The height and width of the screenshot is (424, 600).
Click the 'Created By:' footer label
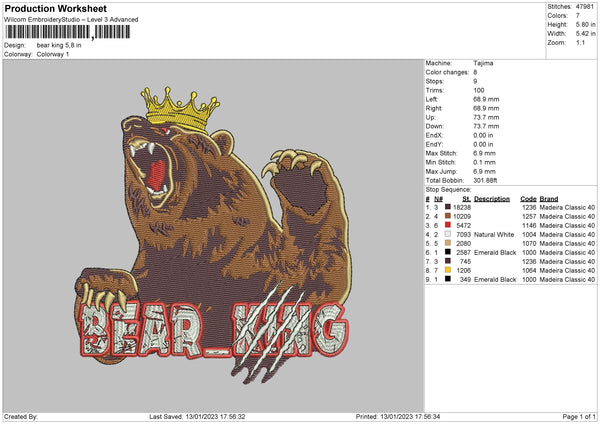tap(21, 417)
